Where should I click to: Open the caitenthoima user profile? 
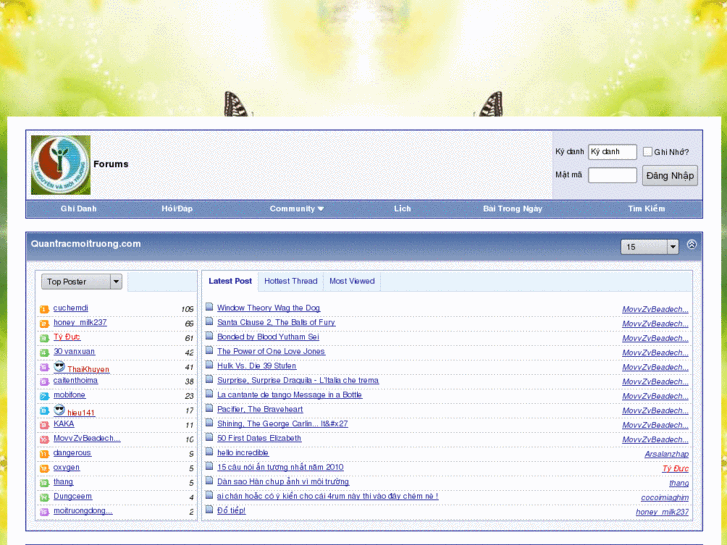point(76,380)
